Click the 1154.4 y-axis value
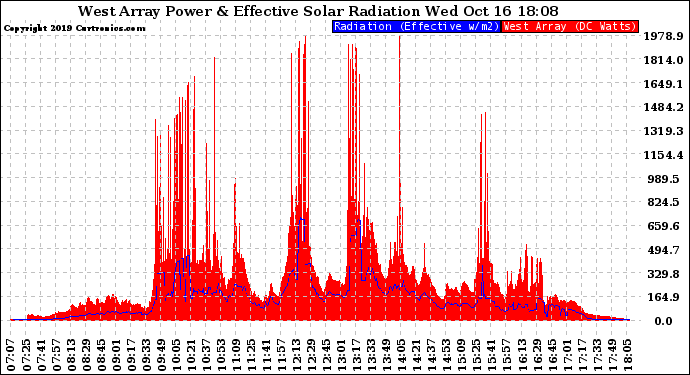The image size is (690, 375). (663, 155)
